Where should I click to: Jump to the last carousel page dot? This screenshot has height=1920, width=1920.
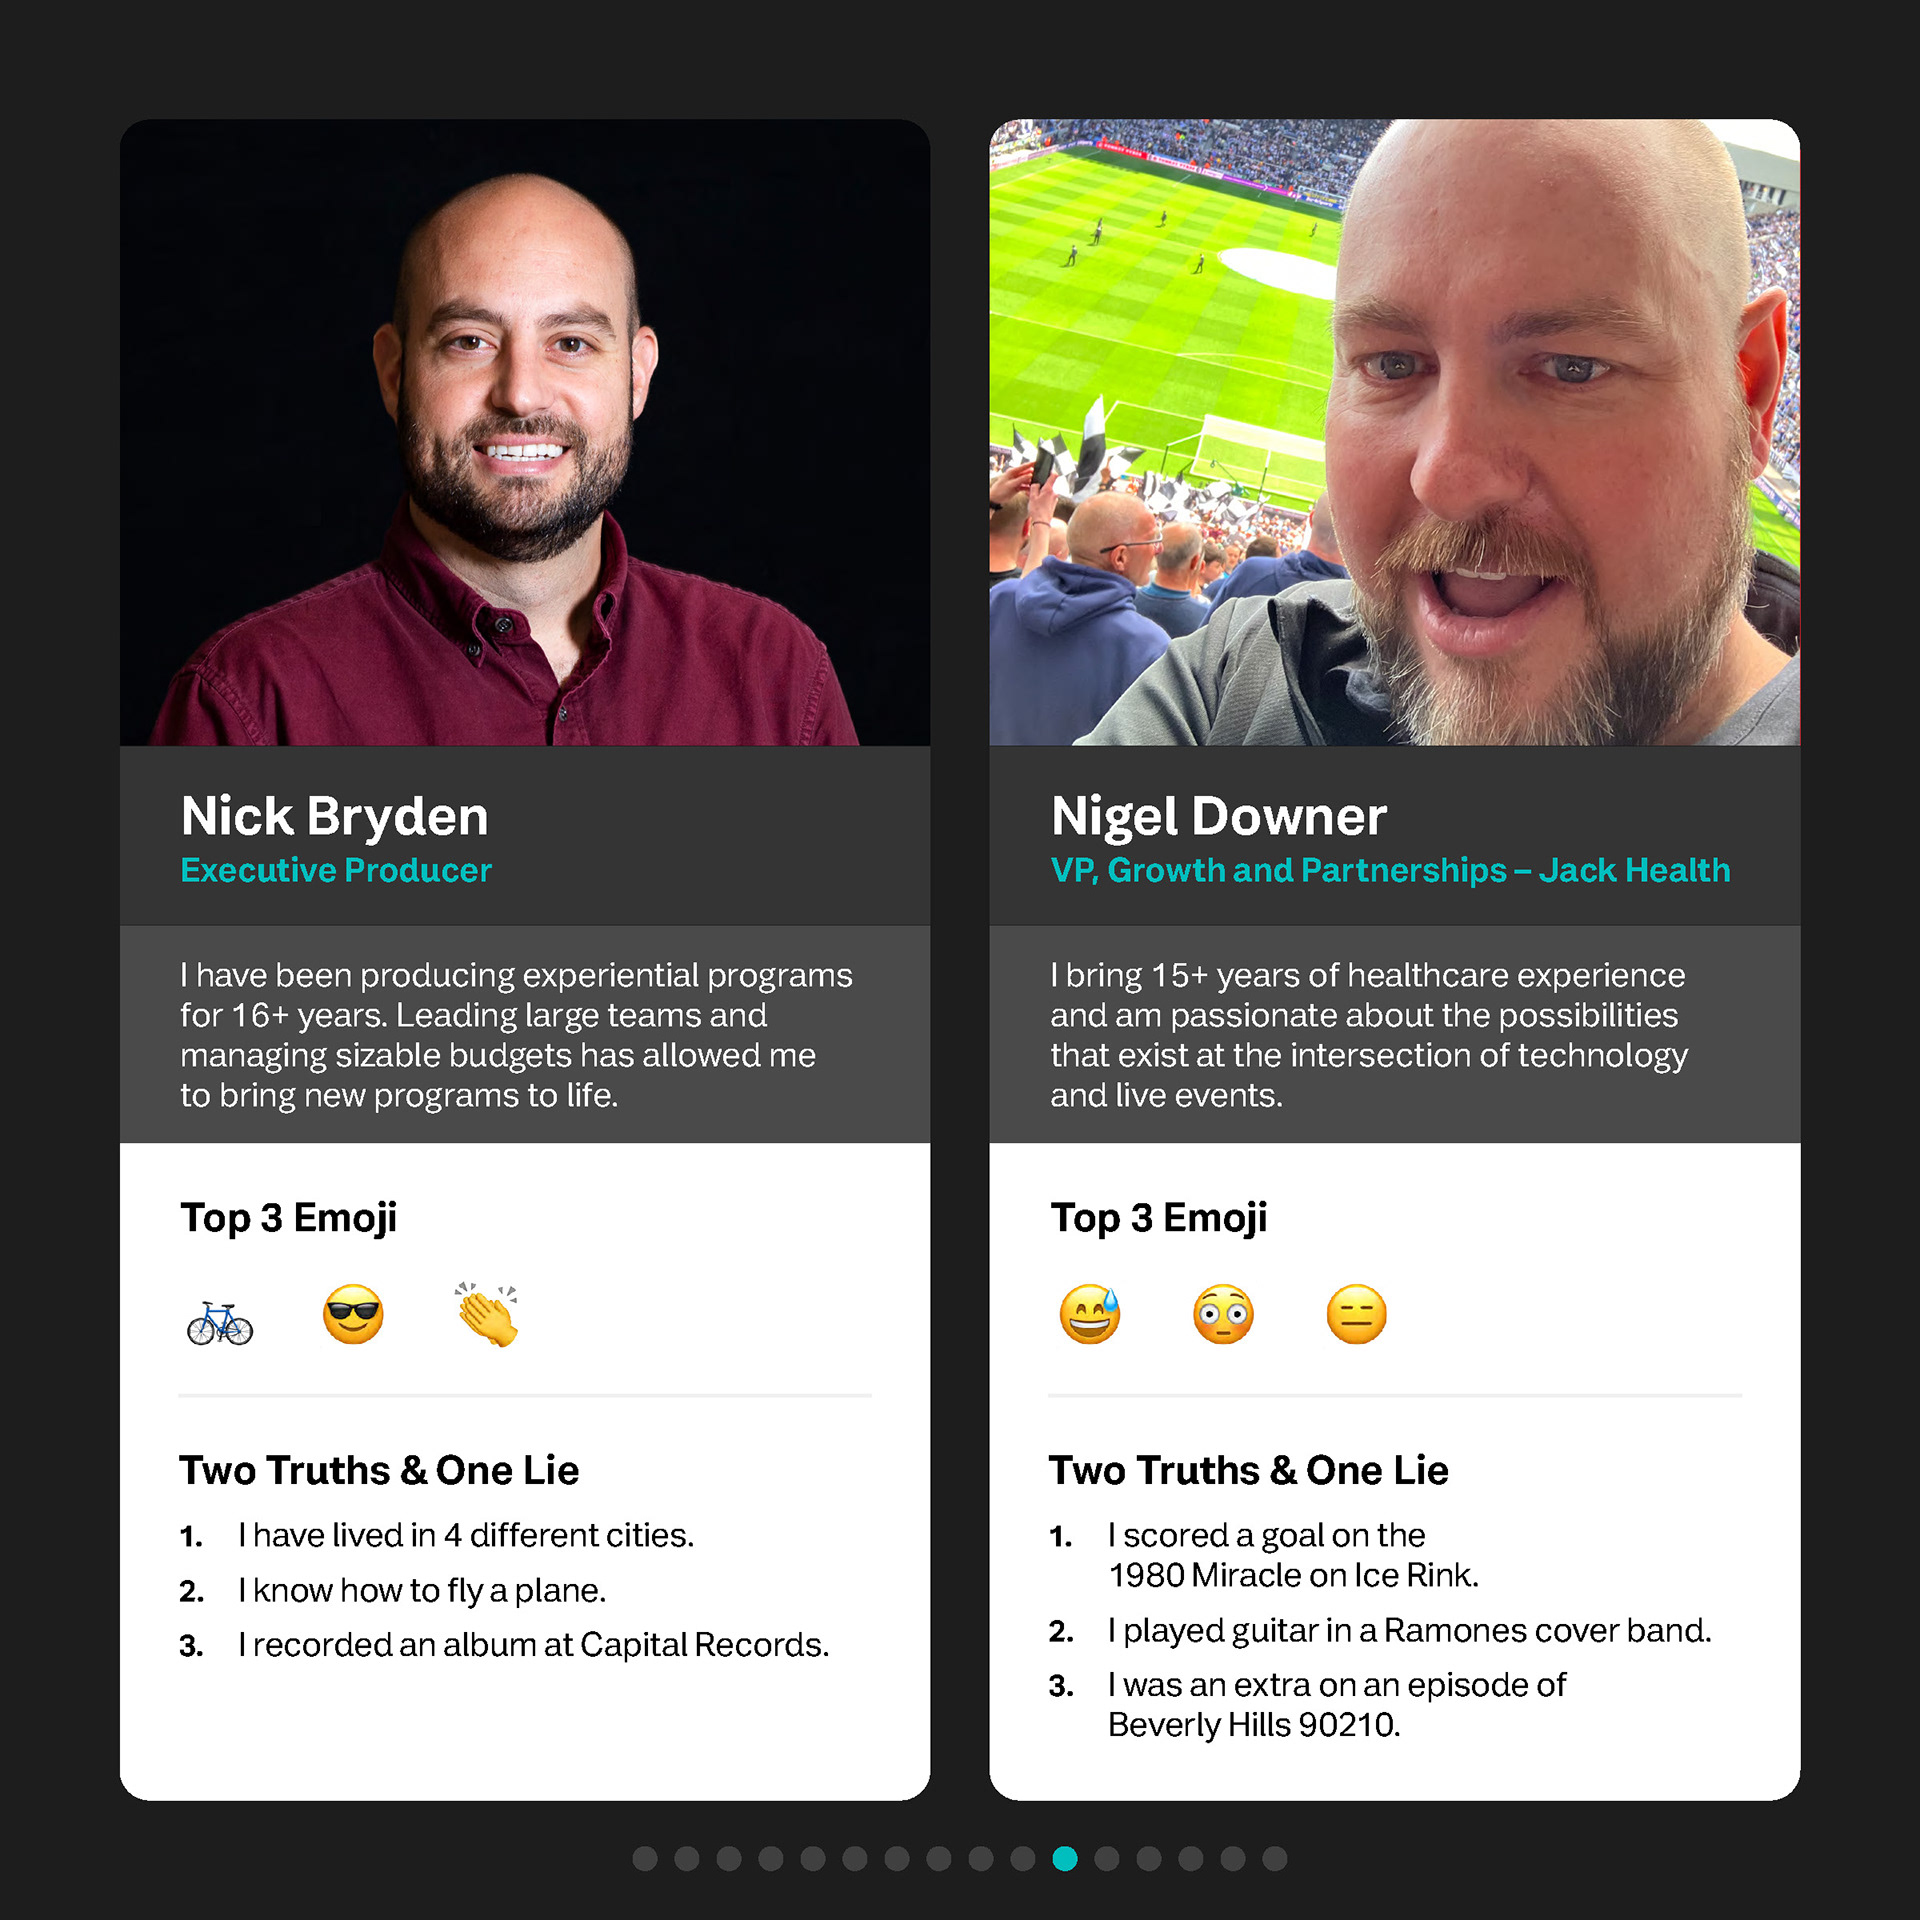1275,1858
